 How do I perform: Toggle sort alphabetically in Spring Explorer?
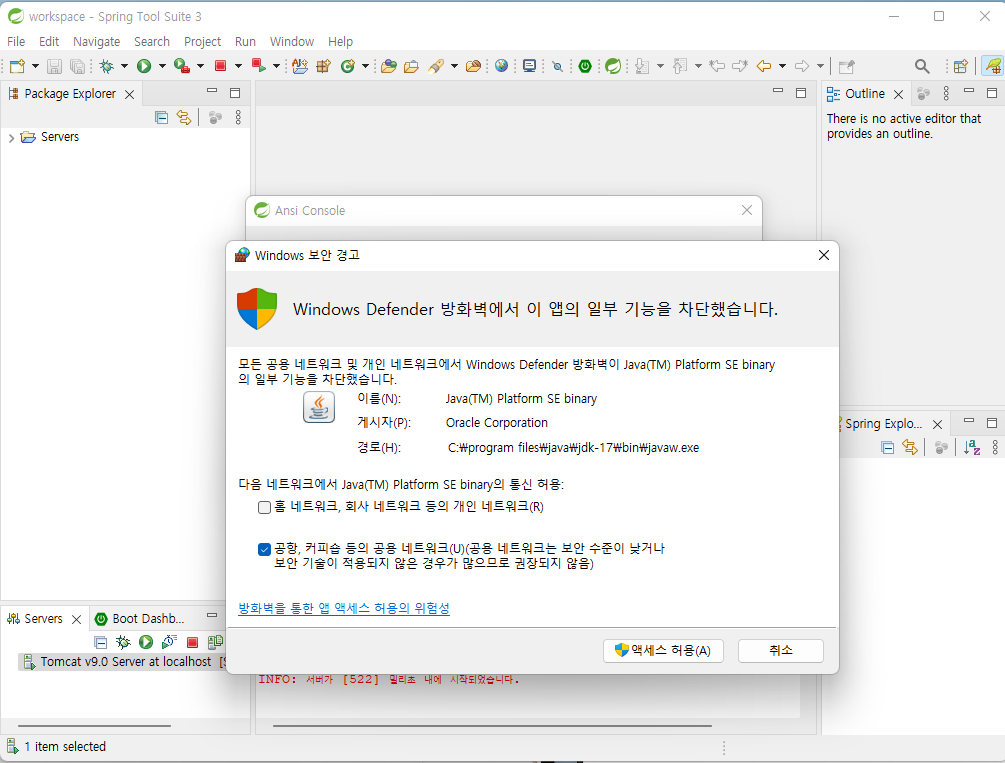972,448
